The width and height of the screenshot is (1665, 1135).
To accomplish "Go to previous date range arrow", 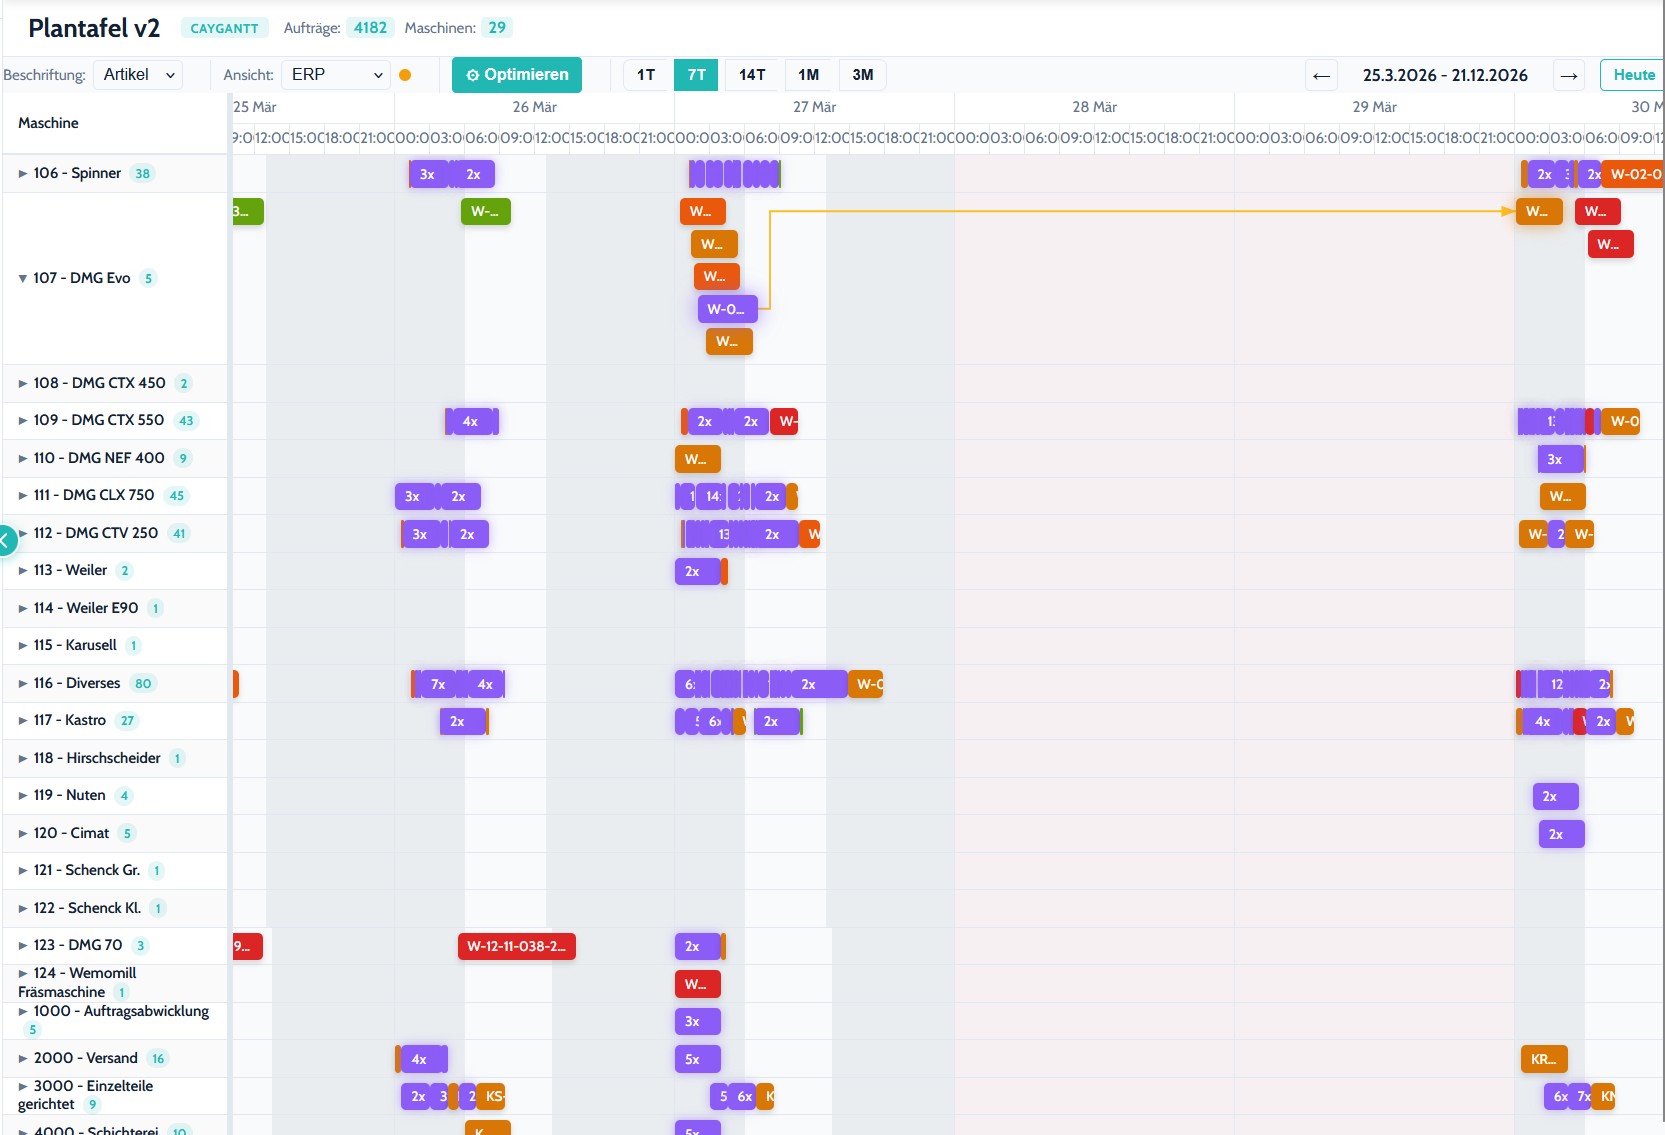I will [1321, 75].
